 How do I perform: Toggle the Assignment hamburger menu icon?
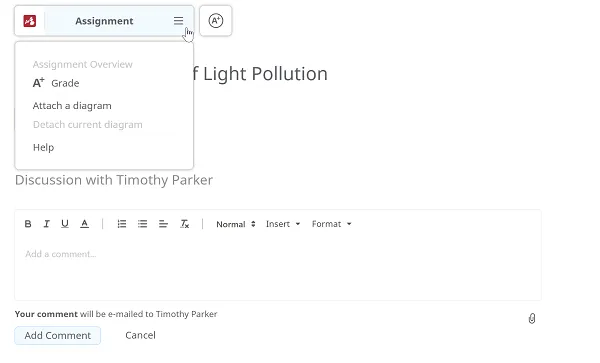tap(178, 21)
